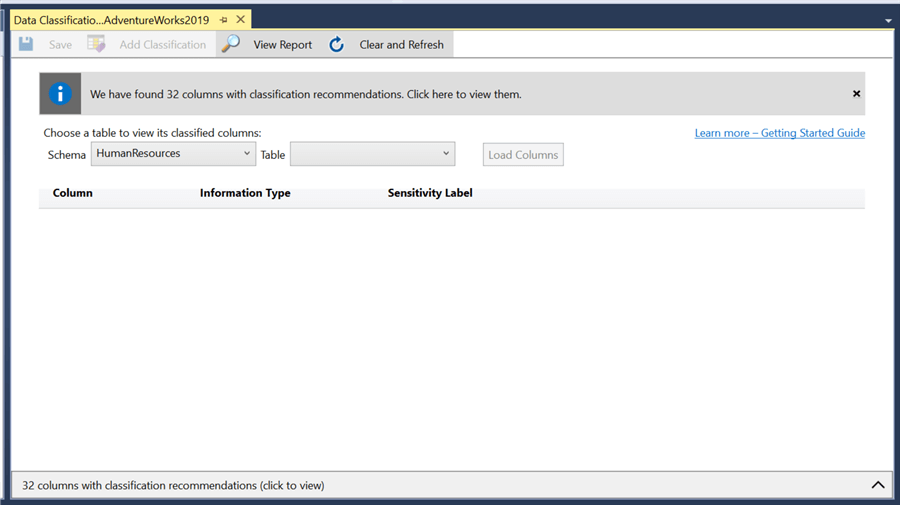
Task: Close the Data Classification tab
Action: point(240,20)
